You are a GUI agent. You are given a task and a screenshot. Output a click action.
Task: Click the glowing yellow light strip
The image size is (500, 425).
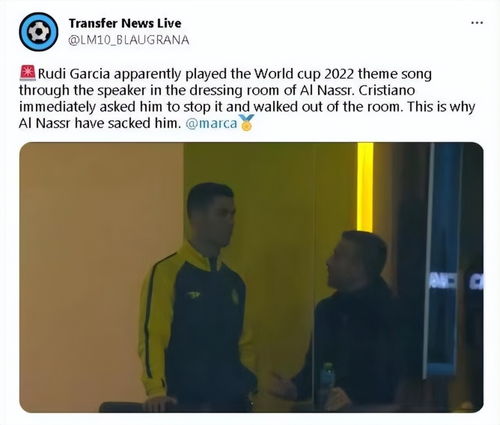tap(365, 187)
